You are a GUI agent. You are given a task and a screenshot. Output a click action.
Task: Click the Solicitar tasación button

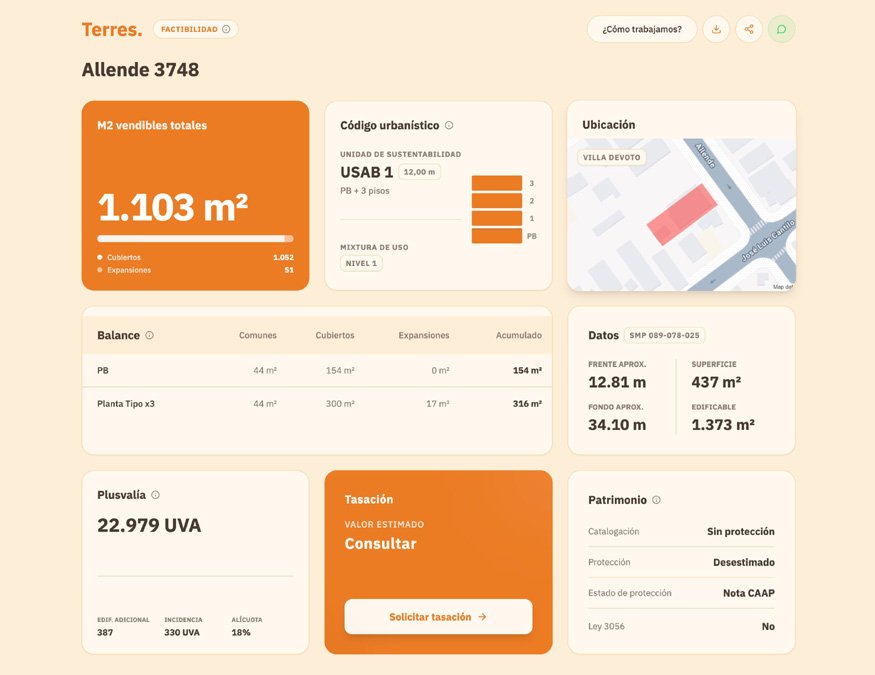click(x=438, y=617)
